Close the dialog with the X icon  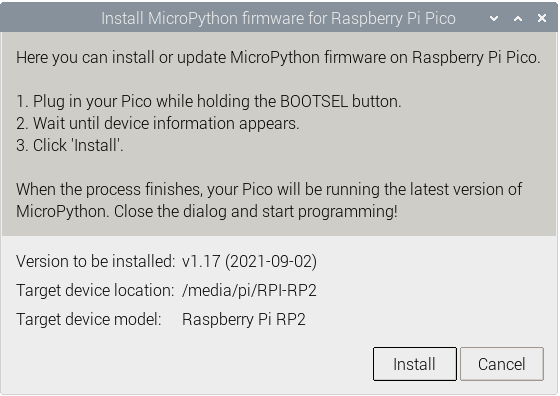(x=542, y=18)
